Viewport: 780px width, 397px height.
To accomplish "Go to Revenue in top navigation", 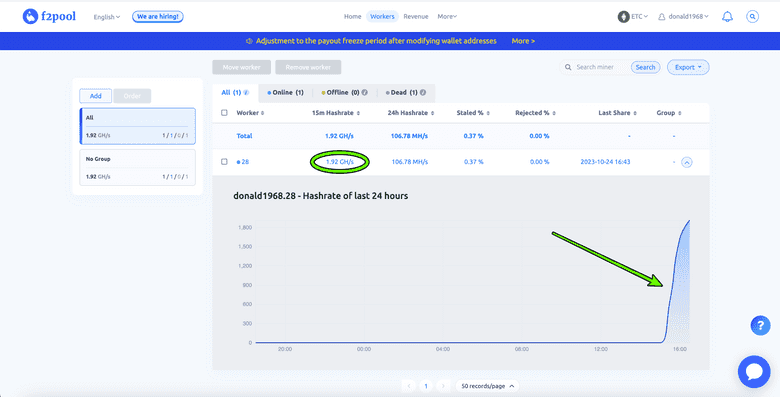I will click(x=416, y=16).
